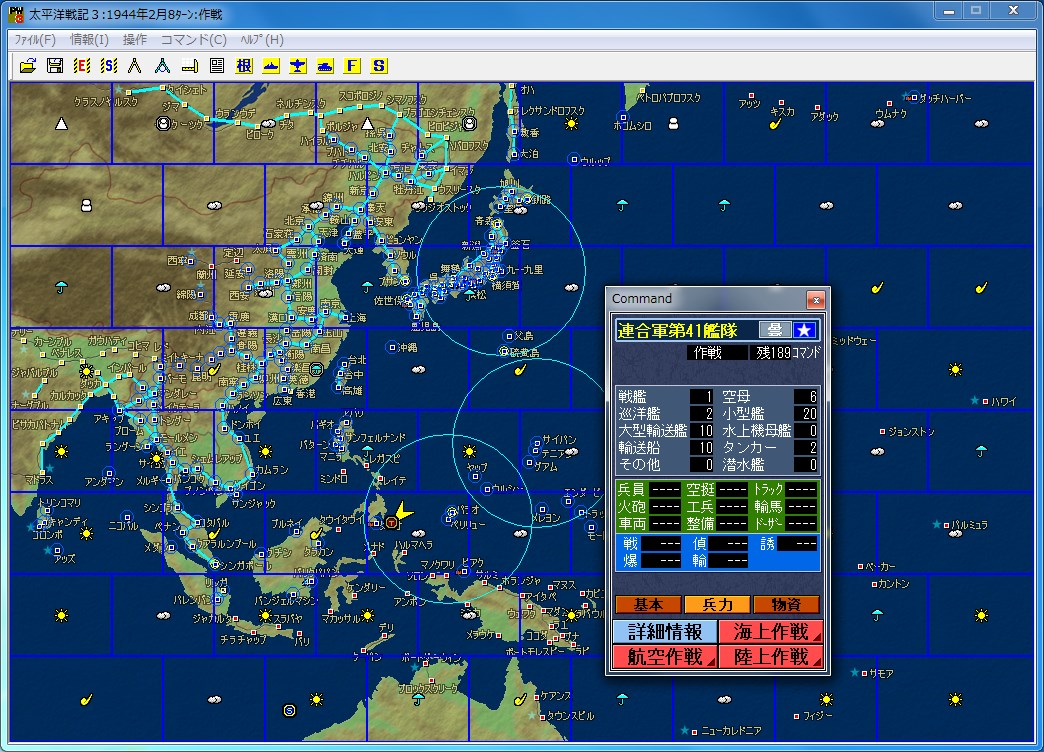
Task: Click the 根 base toolbar icon
Action: point(244,65)
